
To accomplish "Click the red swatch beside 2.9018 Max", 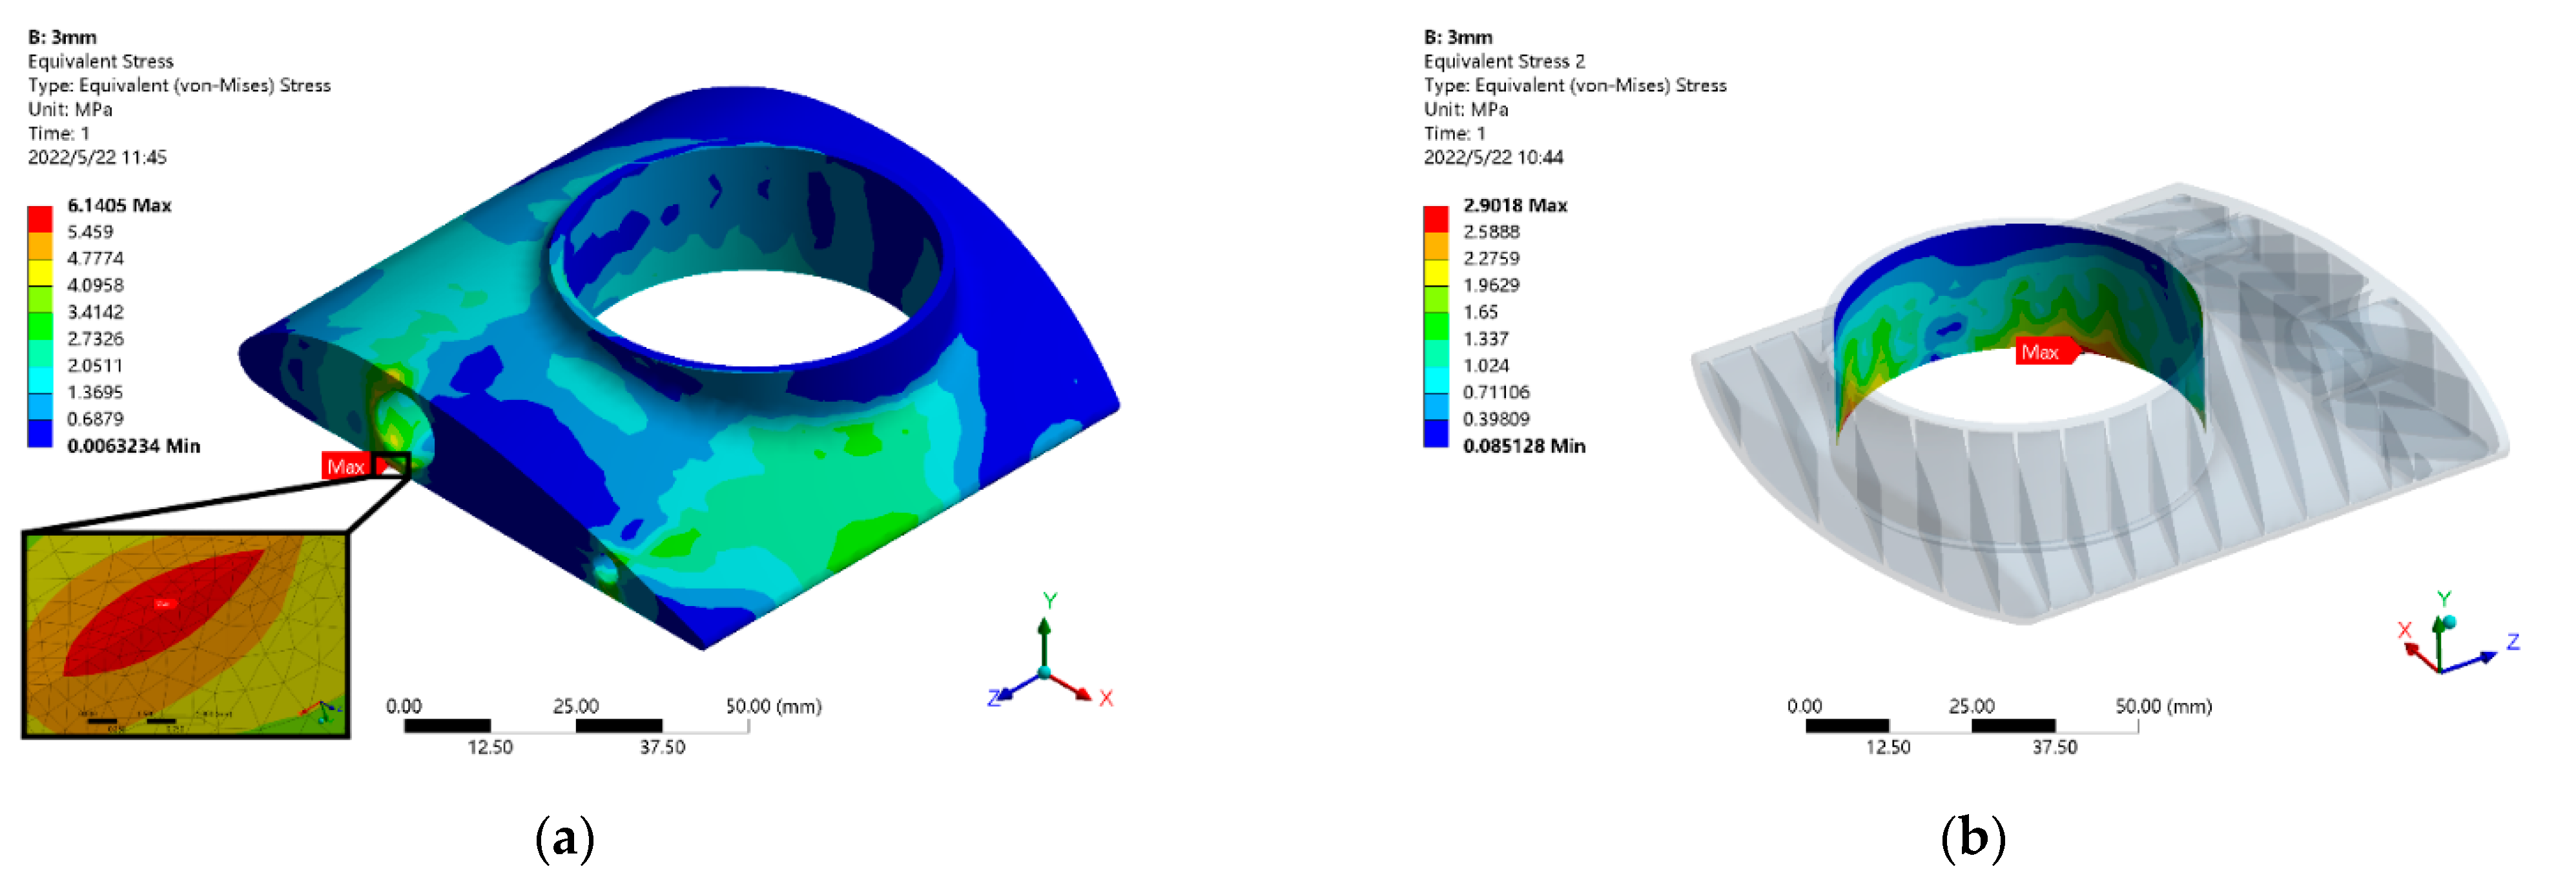I will tap(1435, 219).
